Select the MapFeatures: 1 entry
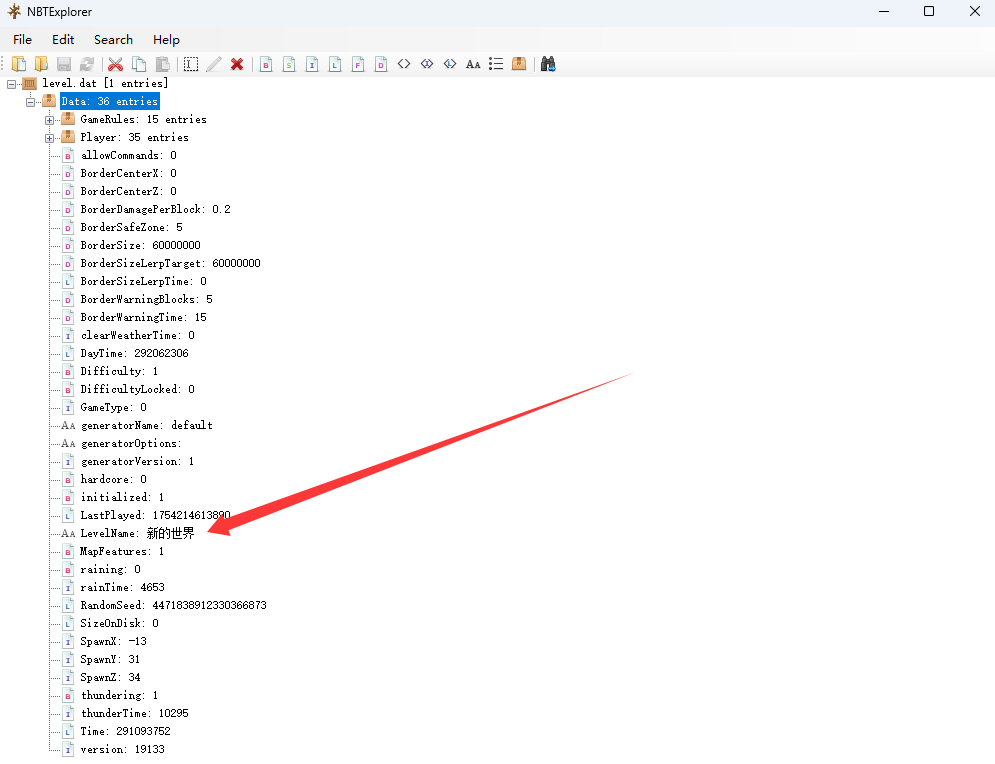 122,551
